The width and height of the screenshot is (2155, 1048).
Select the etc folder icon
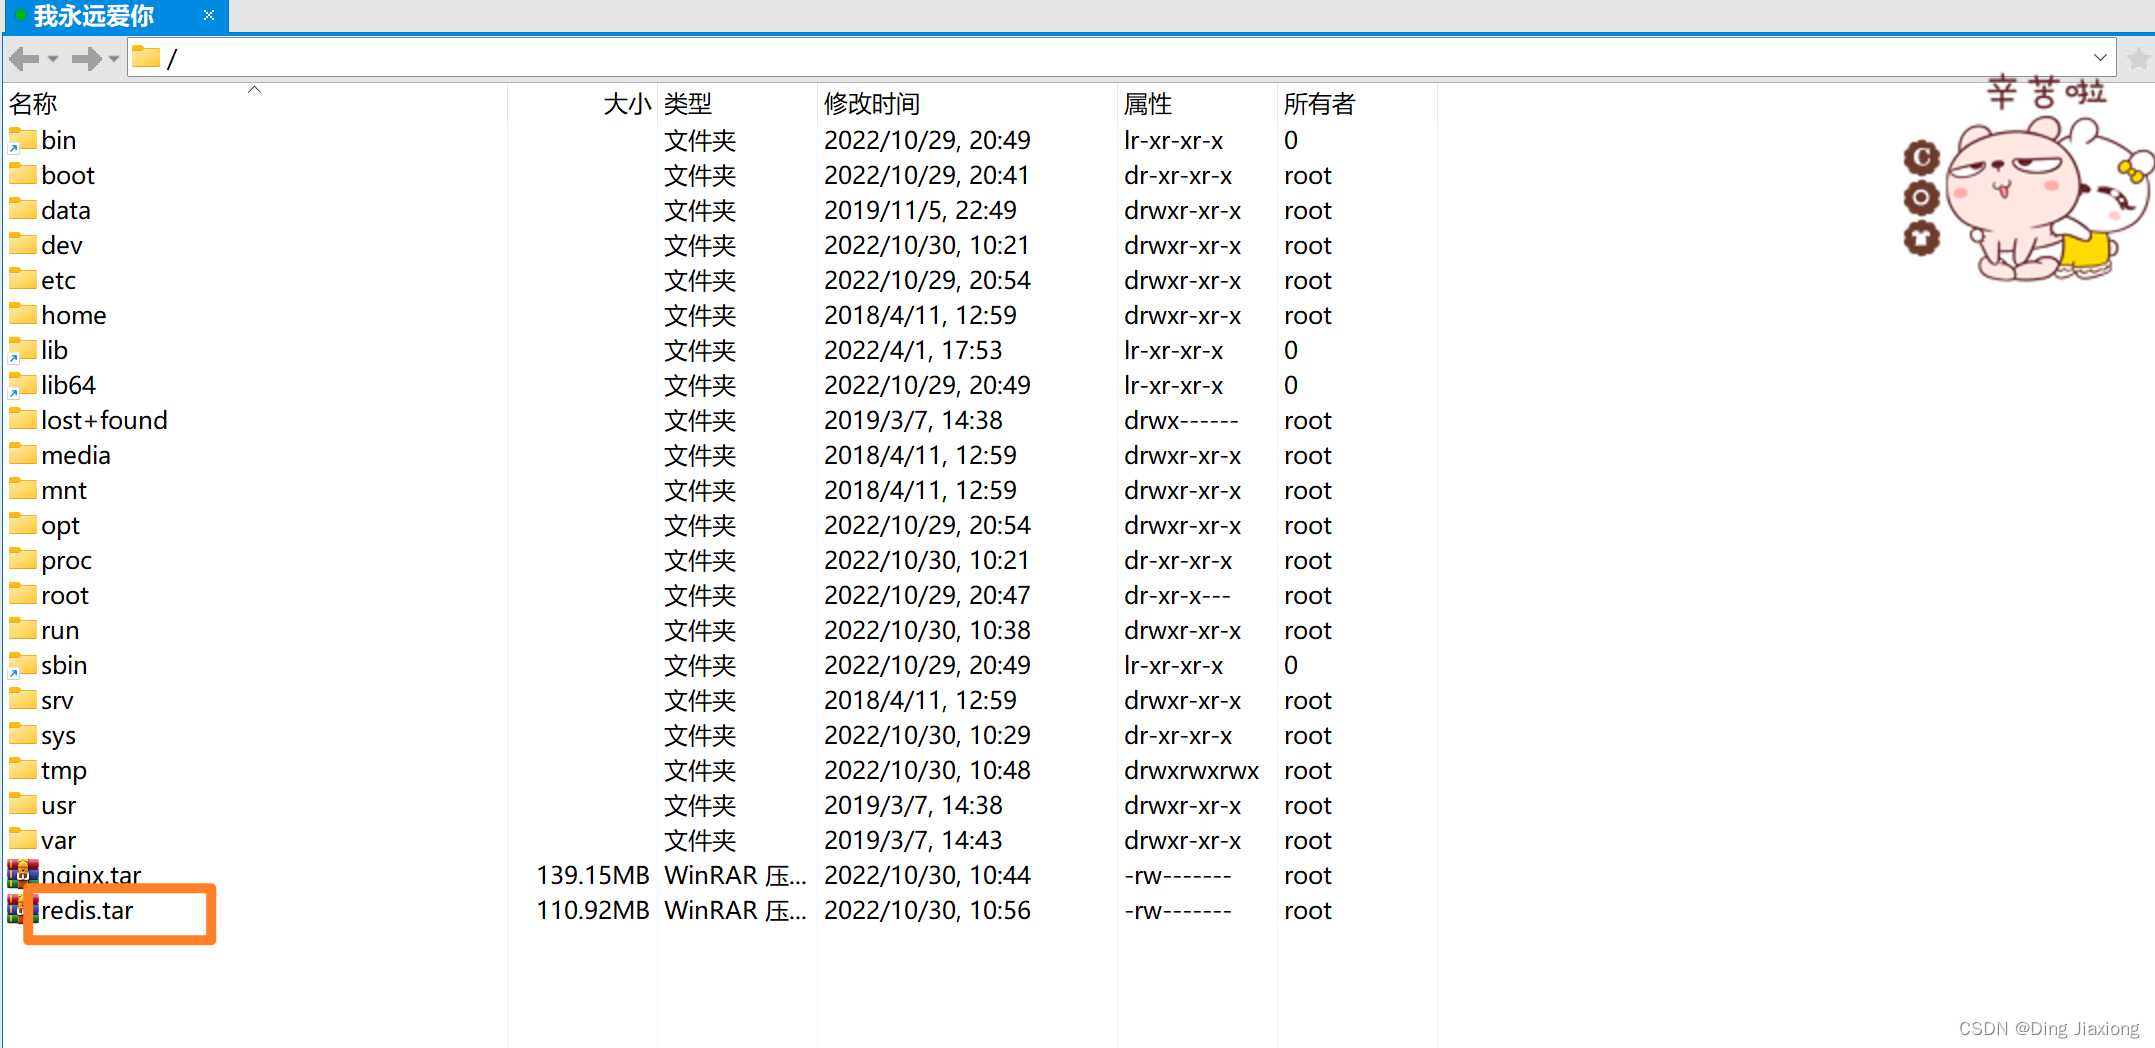click(x=22, y=280)
